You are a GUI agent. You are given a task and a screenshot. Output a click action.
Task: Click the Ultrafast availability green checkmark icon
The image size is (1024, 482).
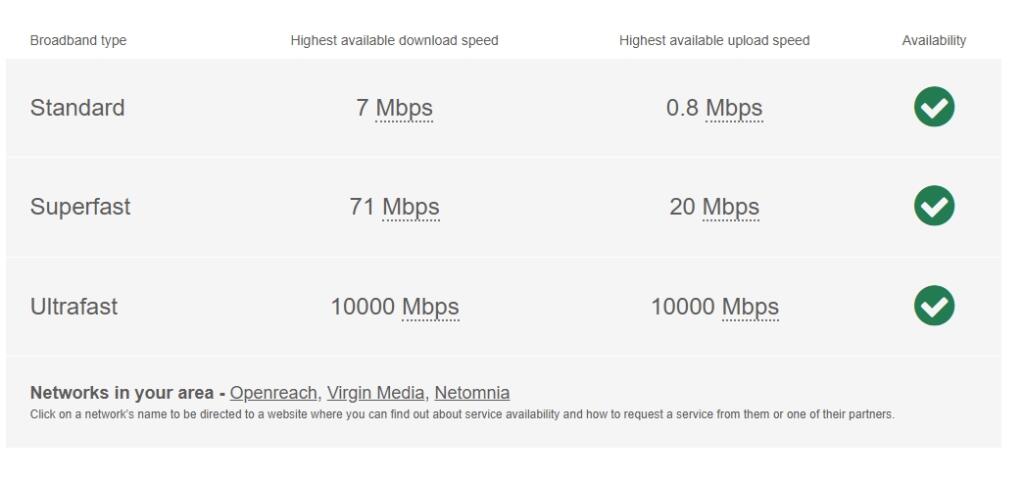click(x=934, y=306)
